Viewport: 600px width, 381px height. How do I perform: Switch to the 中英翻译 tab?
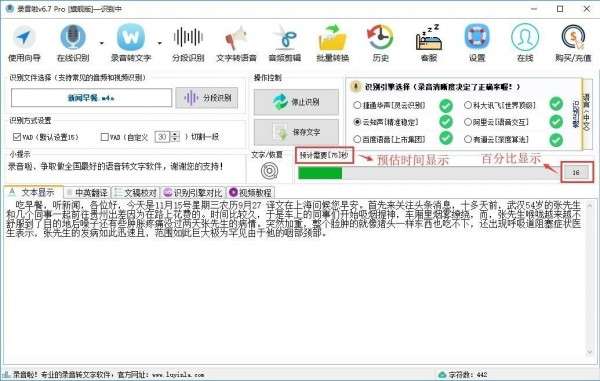pos(87,192)
